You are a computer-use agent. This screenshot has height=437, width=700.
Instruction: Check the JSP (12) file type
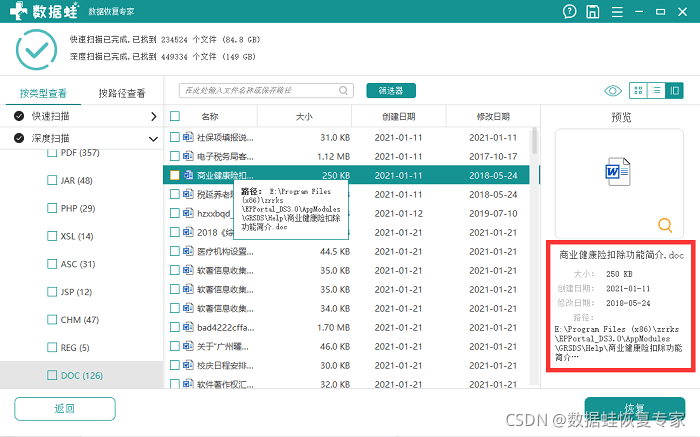(x=52, y=291)
